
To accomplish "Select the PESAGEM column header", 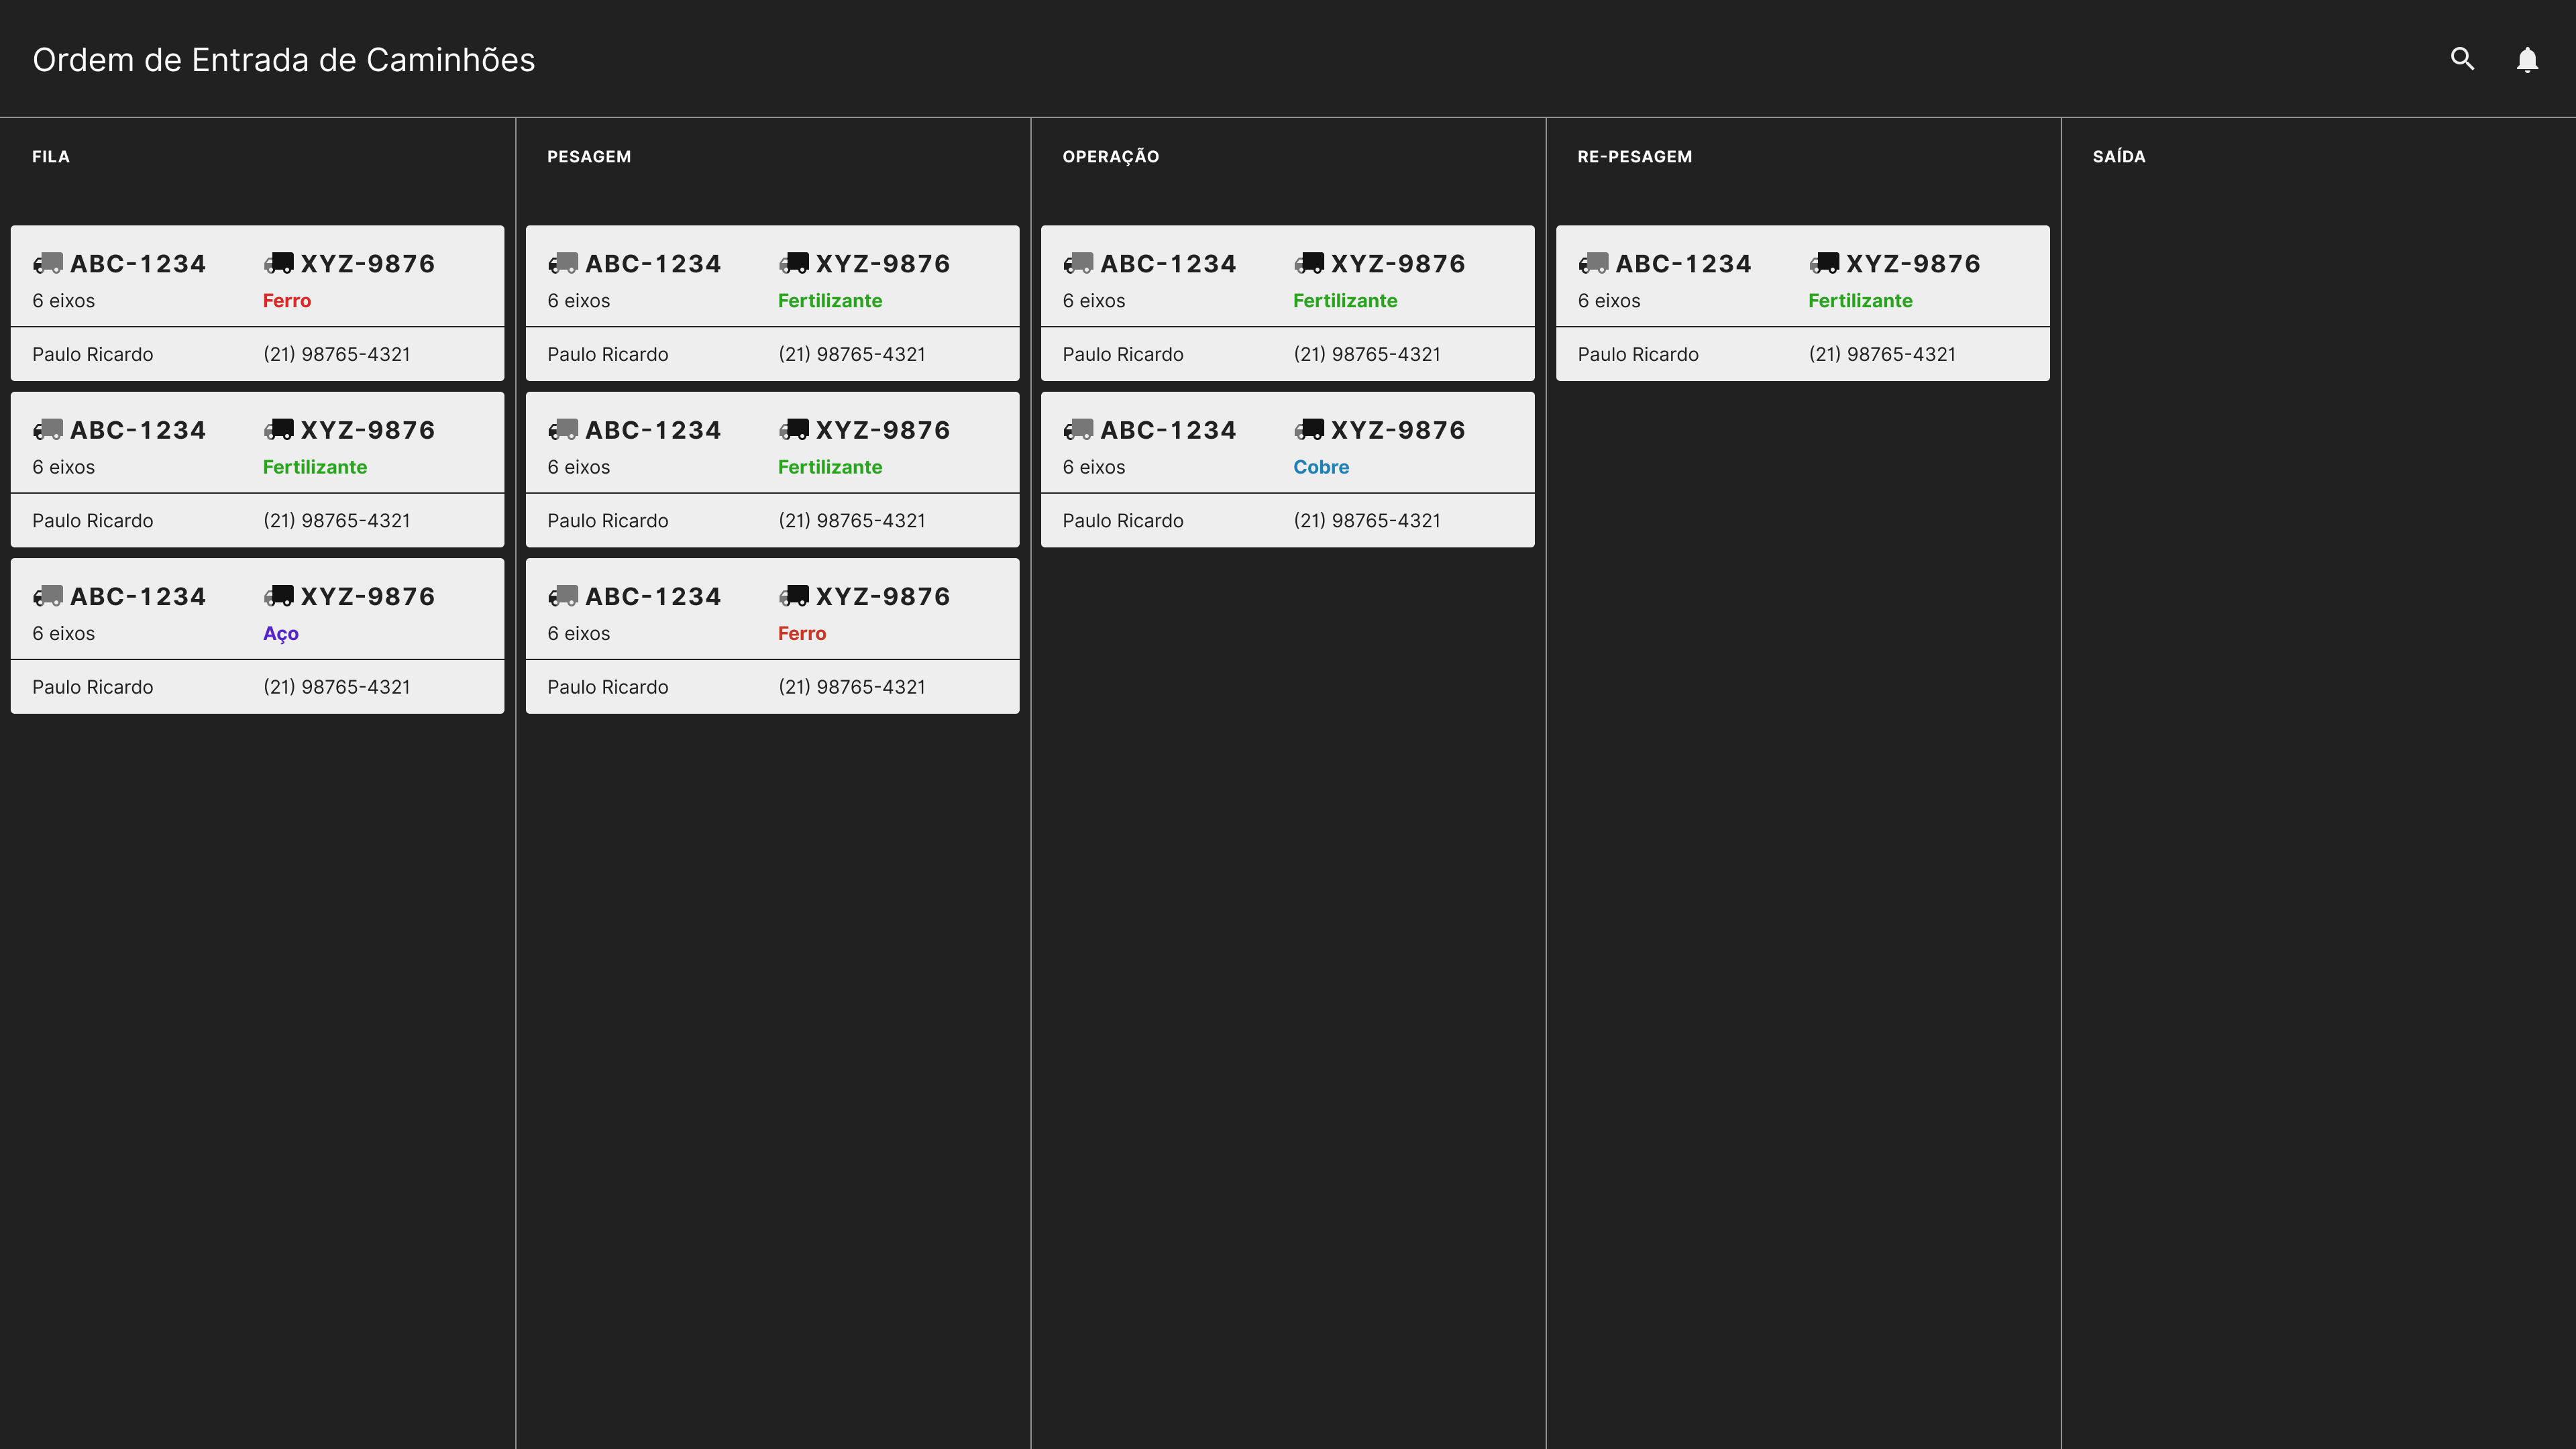I will click(589, 156).
